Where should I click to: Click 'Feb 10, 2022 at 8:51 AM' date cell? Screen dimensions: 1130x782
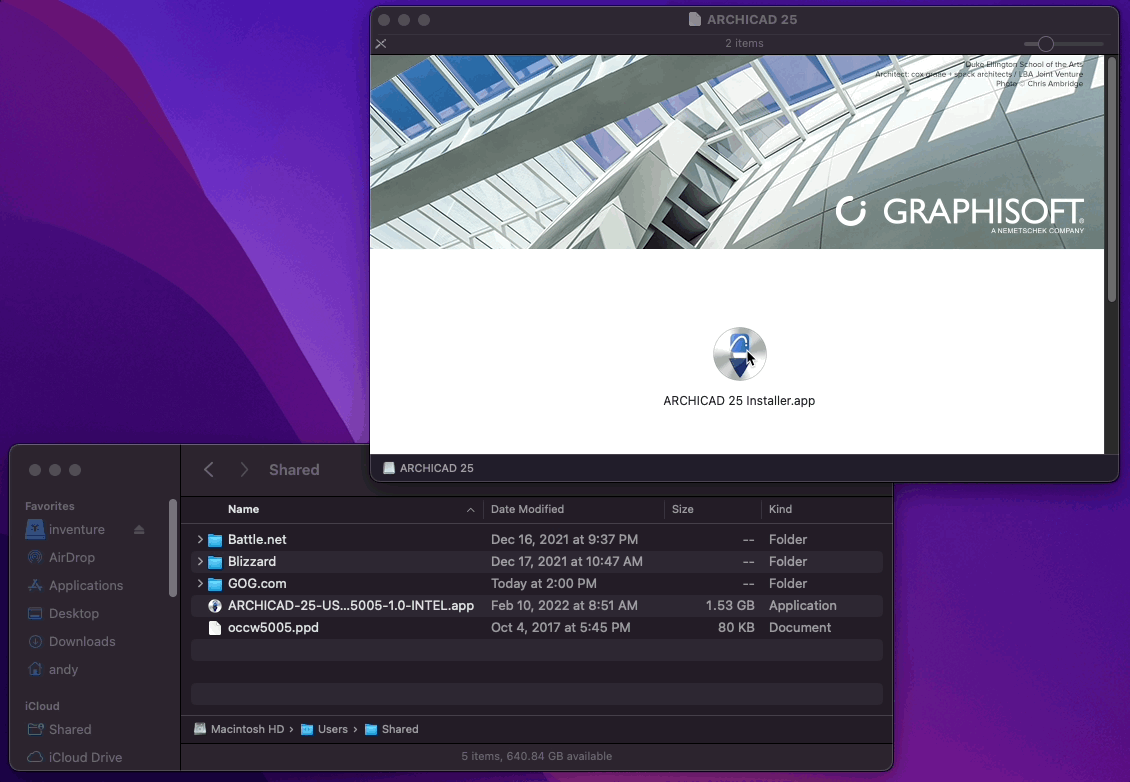(564, 605)
